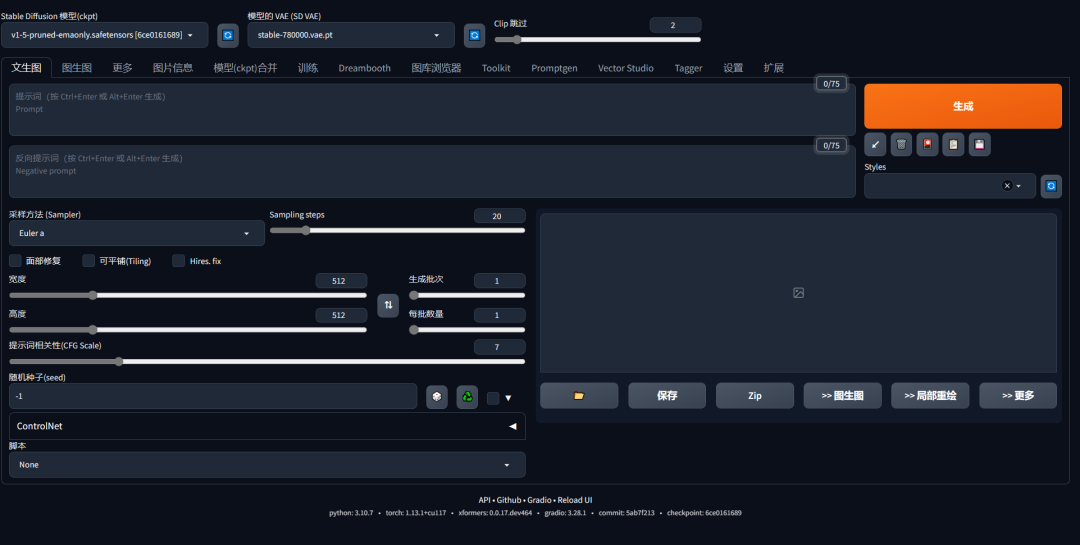This screenshot has width=1080, height=545.
Task: Open the 脚本 None dropdown
Action: tap(267, 465)
